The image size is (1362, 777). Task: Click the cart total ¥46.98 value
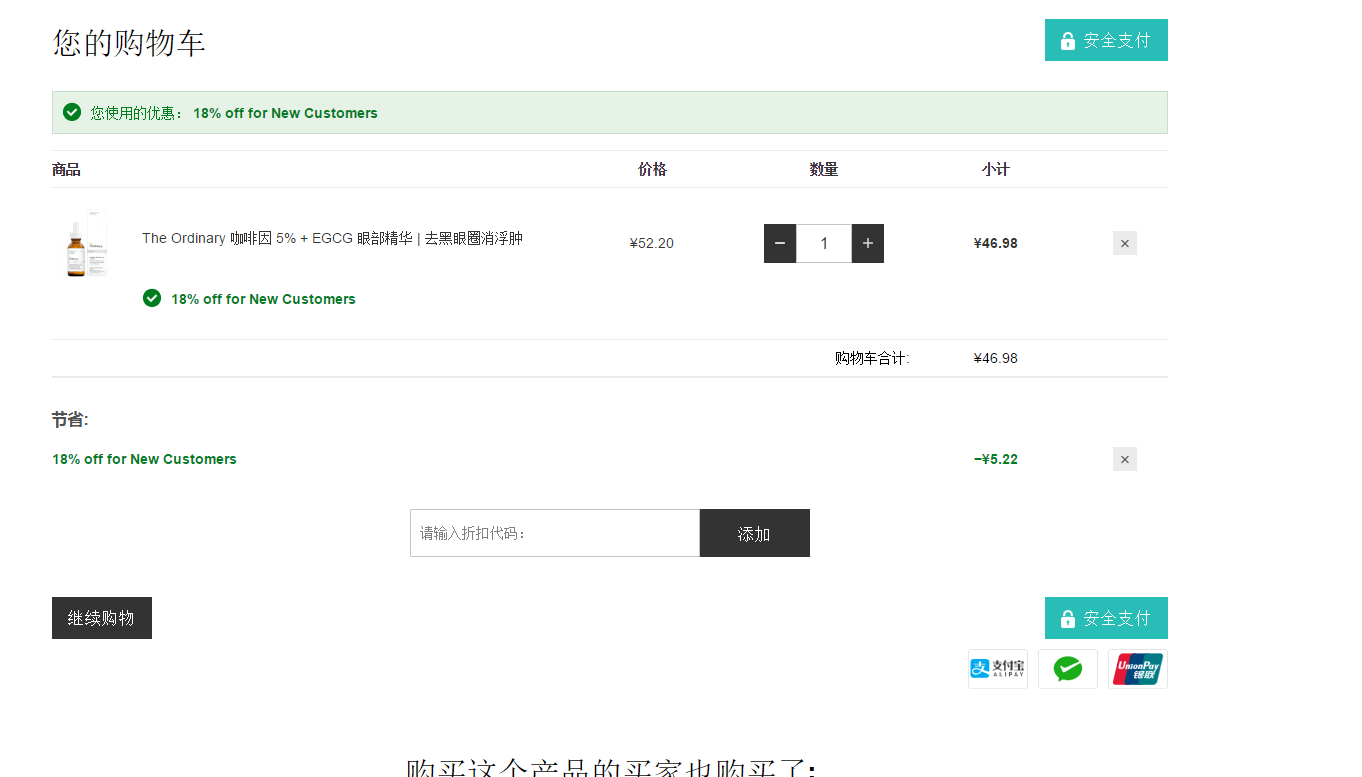tap(996, 358)
